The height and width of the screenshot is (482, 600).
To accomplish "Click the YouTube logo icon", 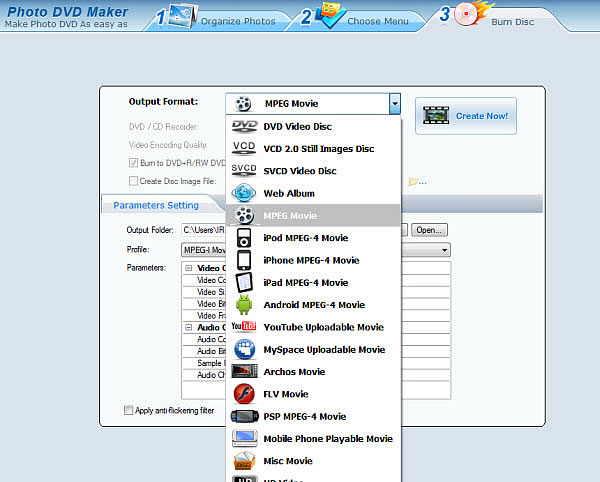I will 244,326.
